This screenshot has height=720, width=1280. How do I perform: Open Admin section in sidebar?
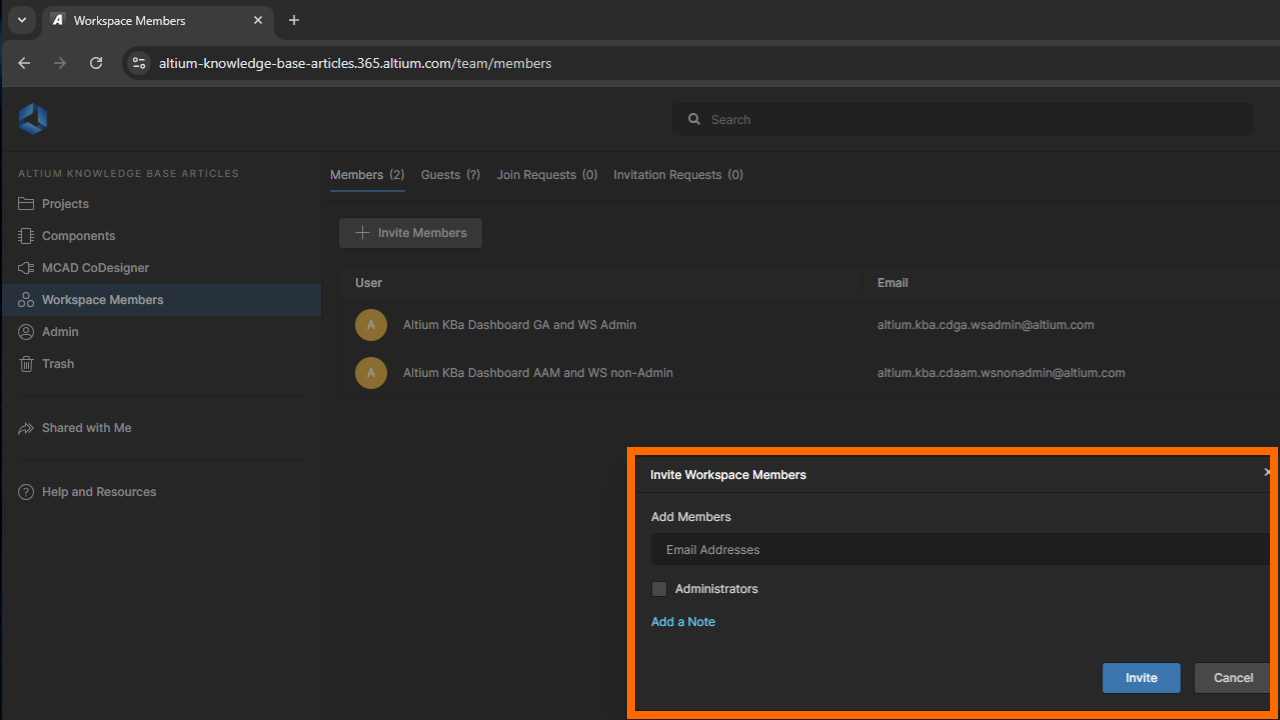point(60,332)
